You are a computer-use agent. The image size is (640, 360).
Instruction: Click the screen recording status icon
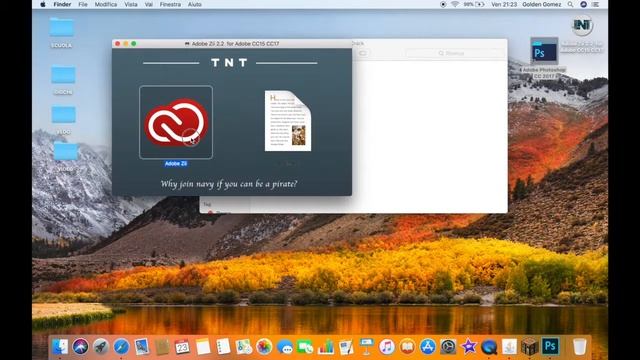443,4
